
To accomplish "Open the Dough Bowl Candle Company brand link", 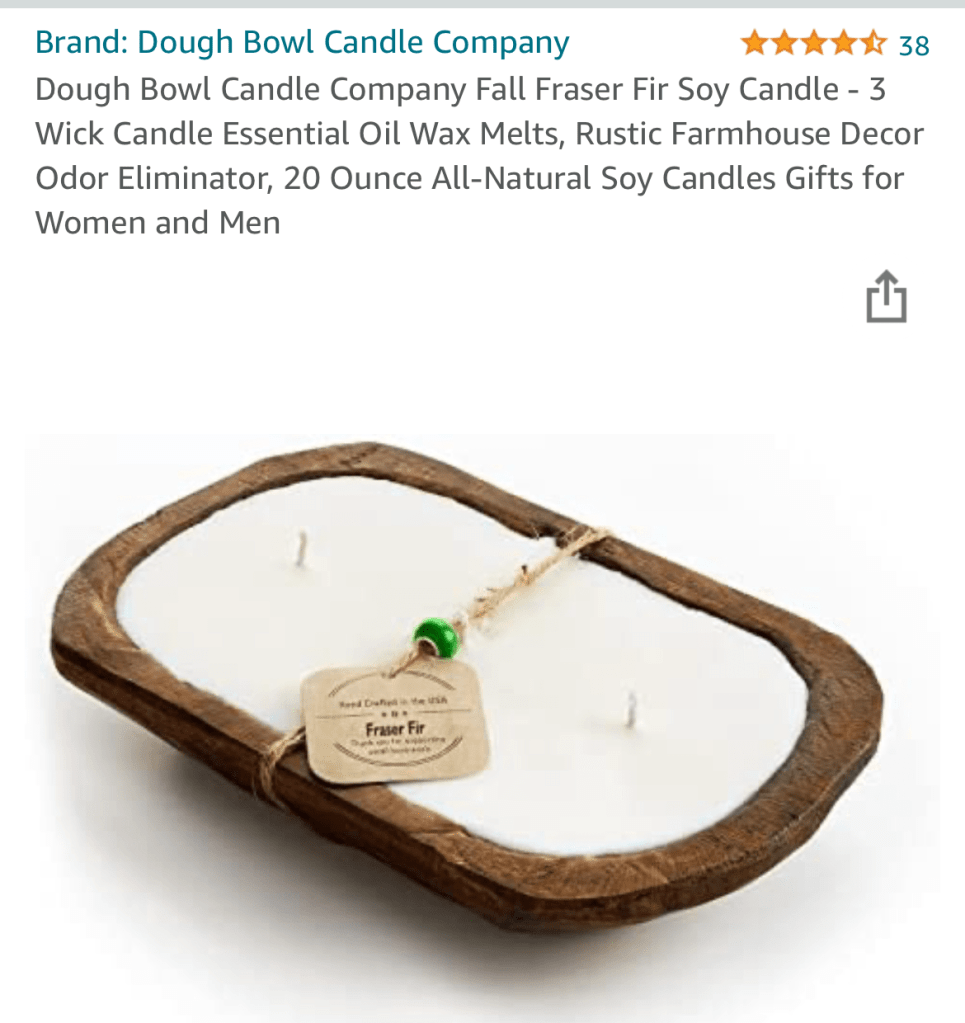I will pos(302,43).
